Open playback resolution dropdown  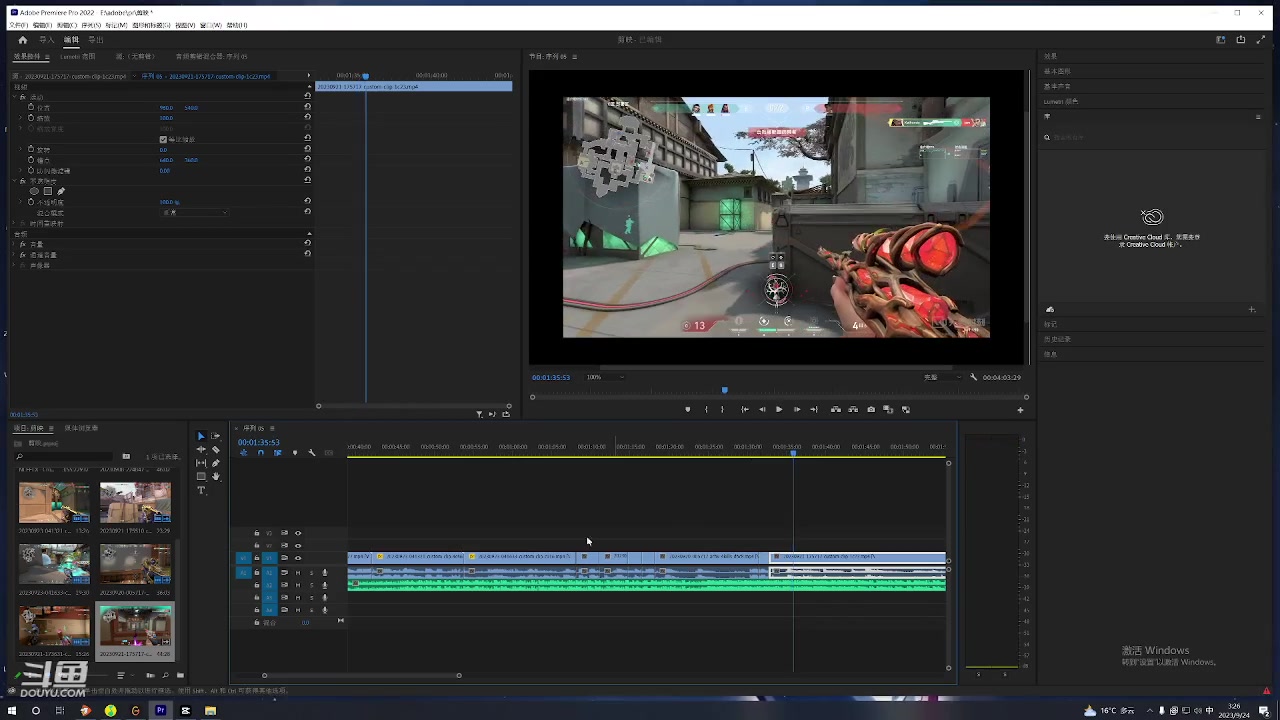[x=943, y=377]
